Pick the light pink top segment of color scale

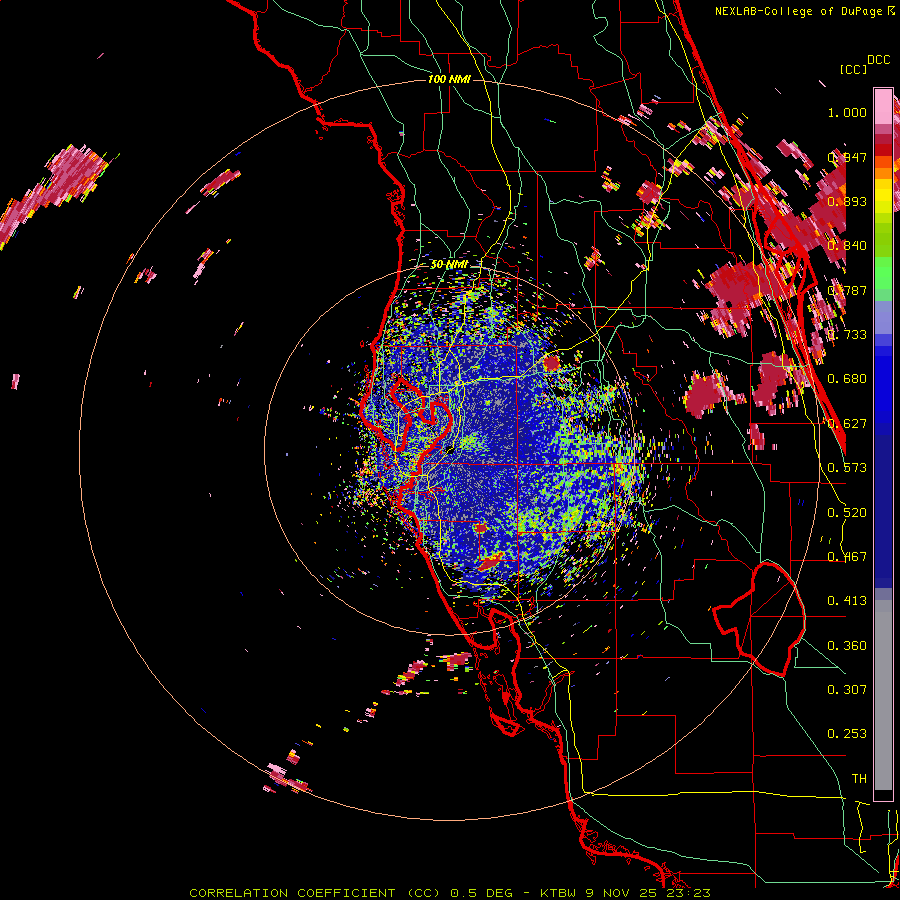[x=883, y=107]
